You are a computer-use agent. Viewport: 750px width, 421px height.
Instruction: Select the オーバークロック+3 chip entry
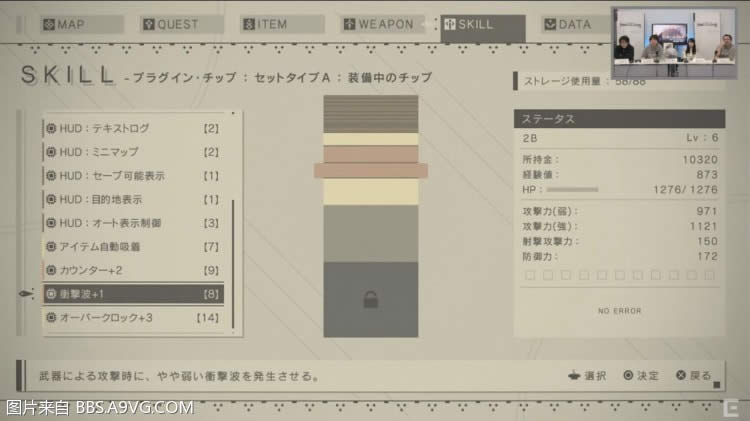(134, 318)
